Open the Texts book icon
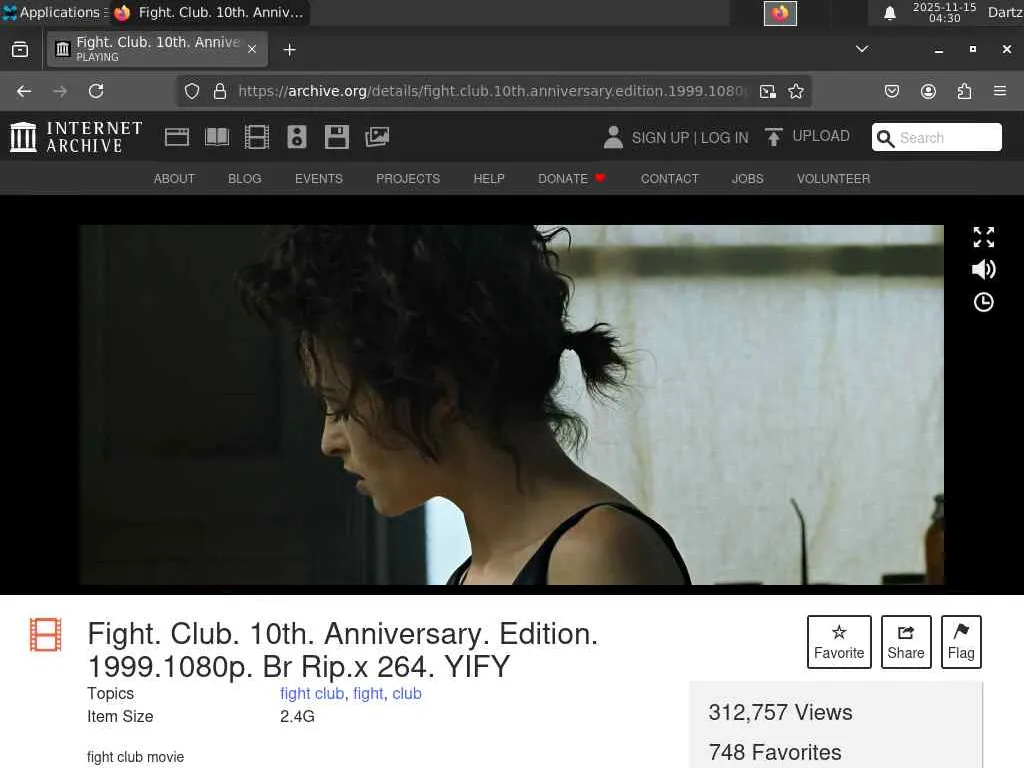The image size is (1024, 768). coord(217,137)
